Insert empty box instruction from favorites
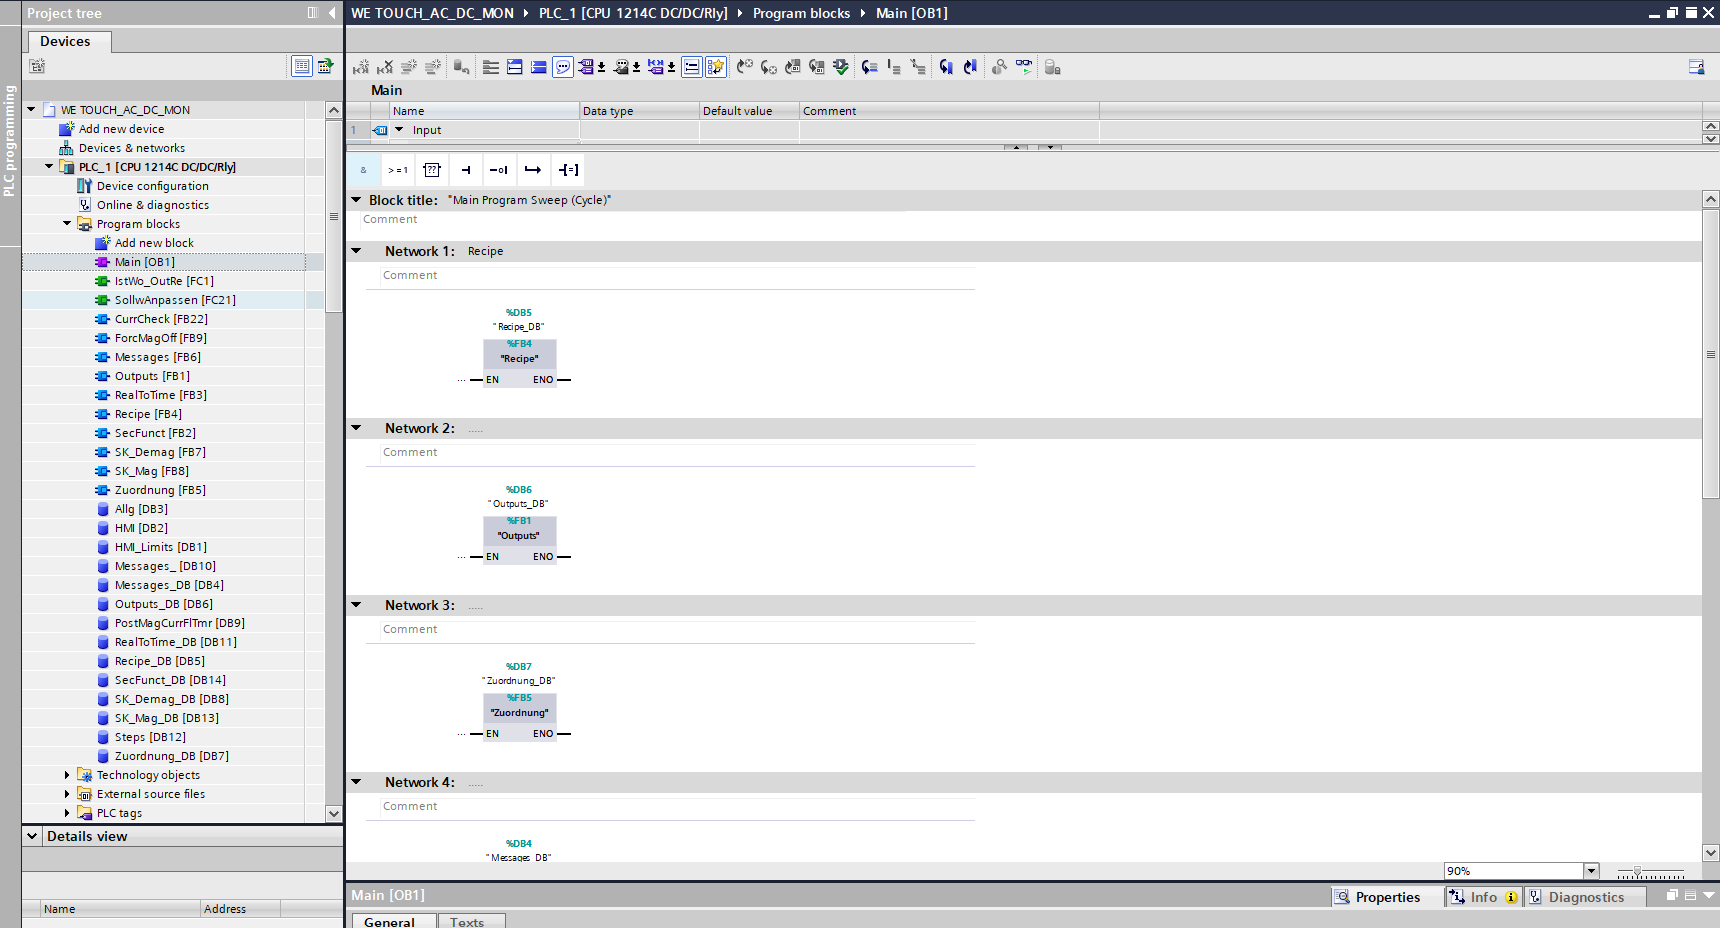This screenshot has width=1720, height=928. click(x=432, y=170)
